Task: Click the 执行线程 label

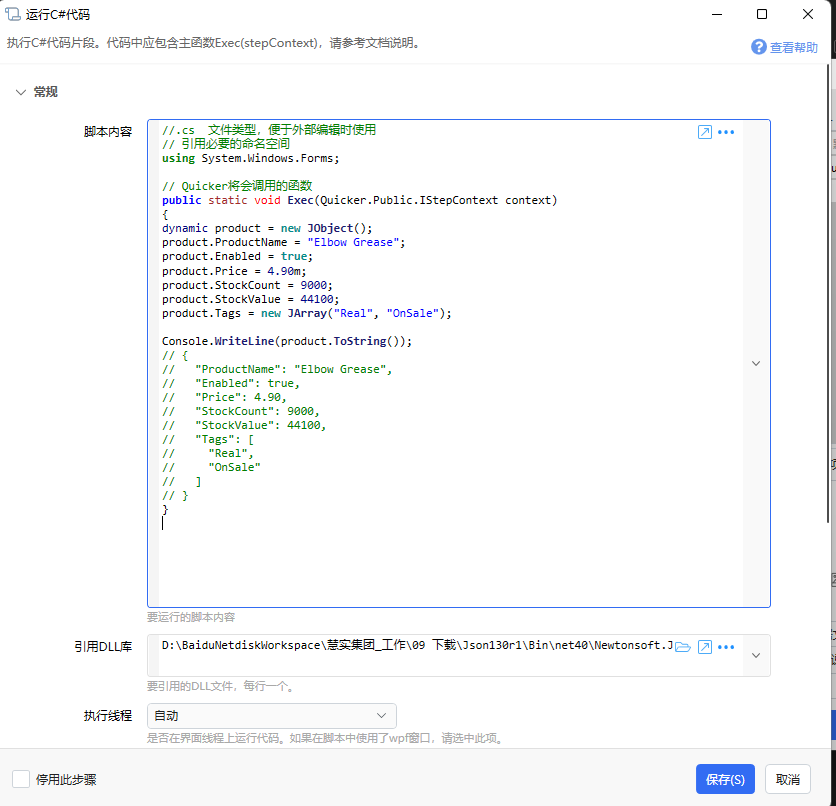Action: coord(108,716)
